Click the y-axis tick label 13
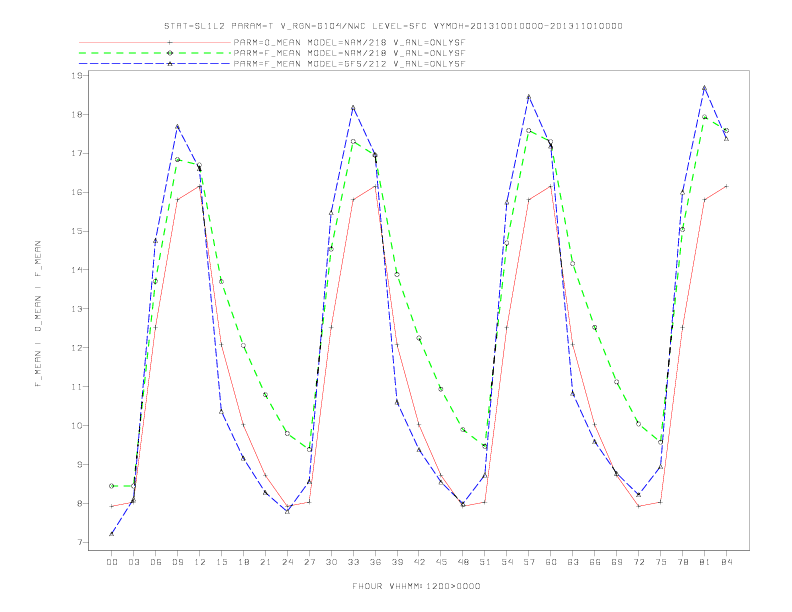The width and height of the screenshot is (792, 612). tap(77, 309)
